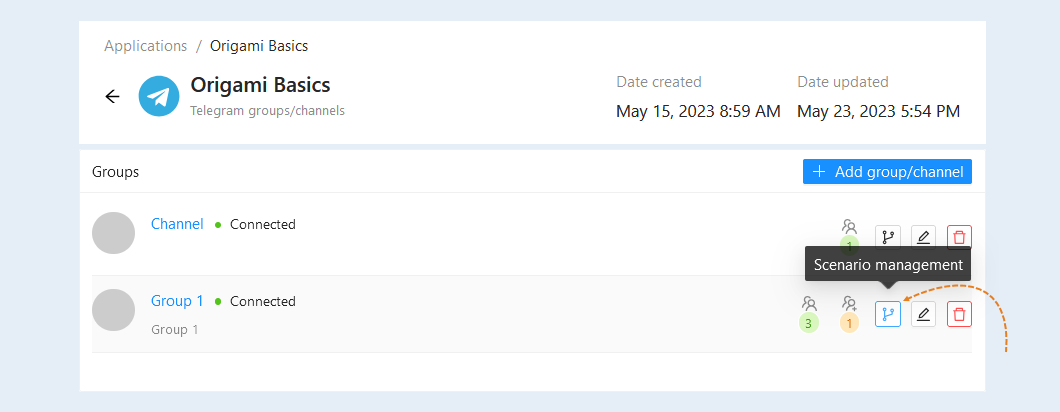Open Scenario management for Channel row

(x=888, y=237)
